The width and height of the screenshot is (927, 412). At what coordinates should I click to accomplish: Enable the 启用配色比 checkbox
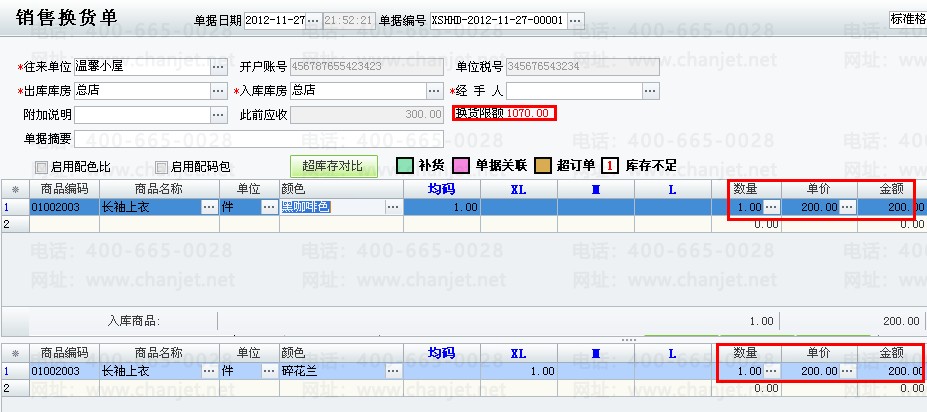[x=42, y=167]
